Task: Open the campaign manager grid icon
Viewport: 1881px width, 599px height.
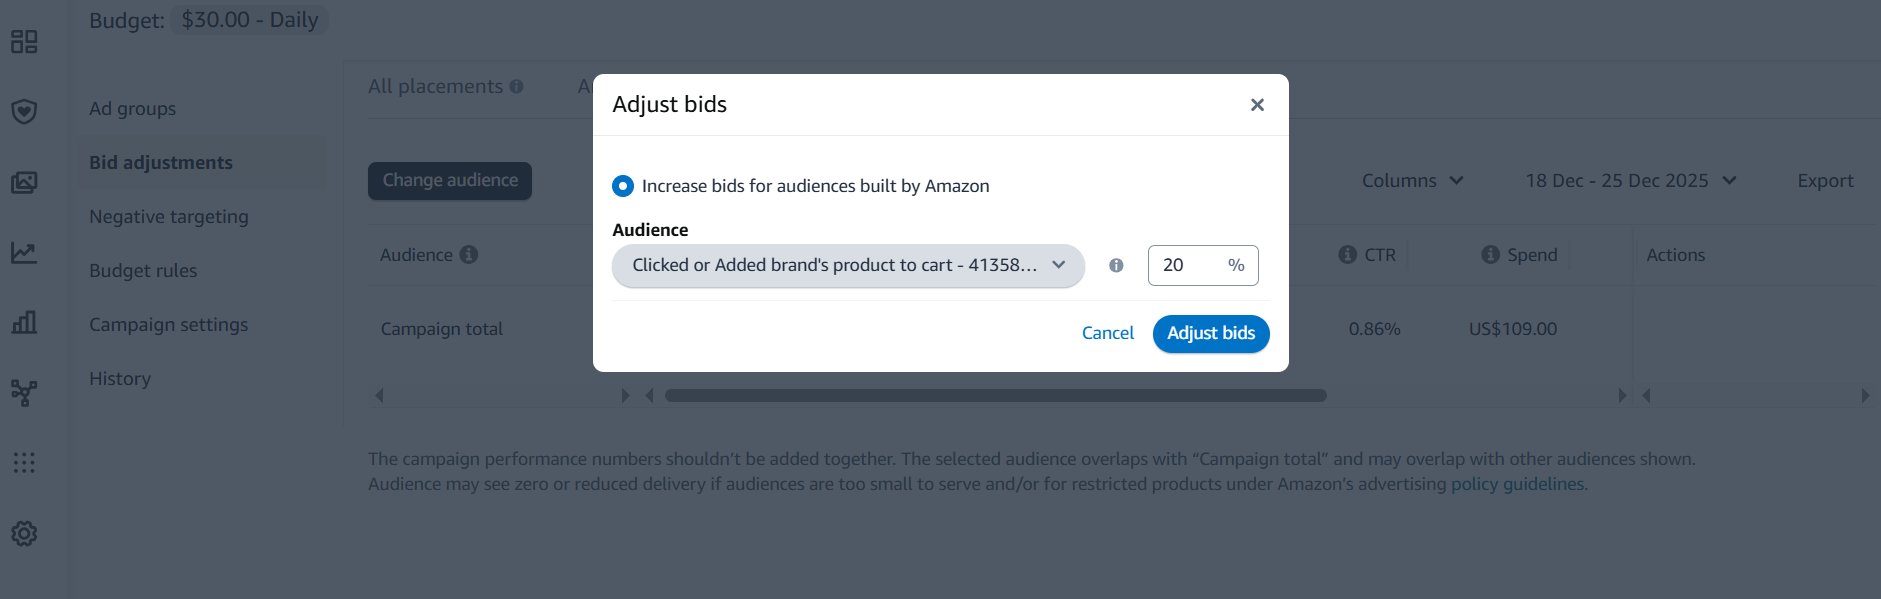Action: click(x=25, y=42)
